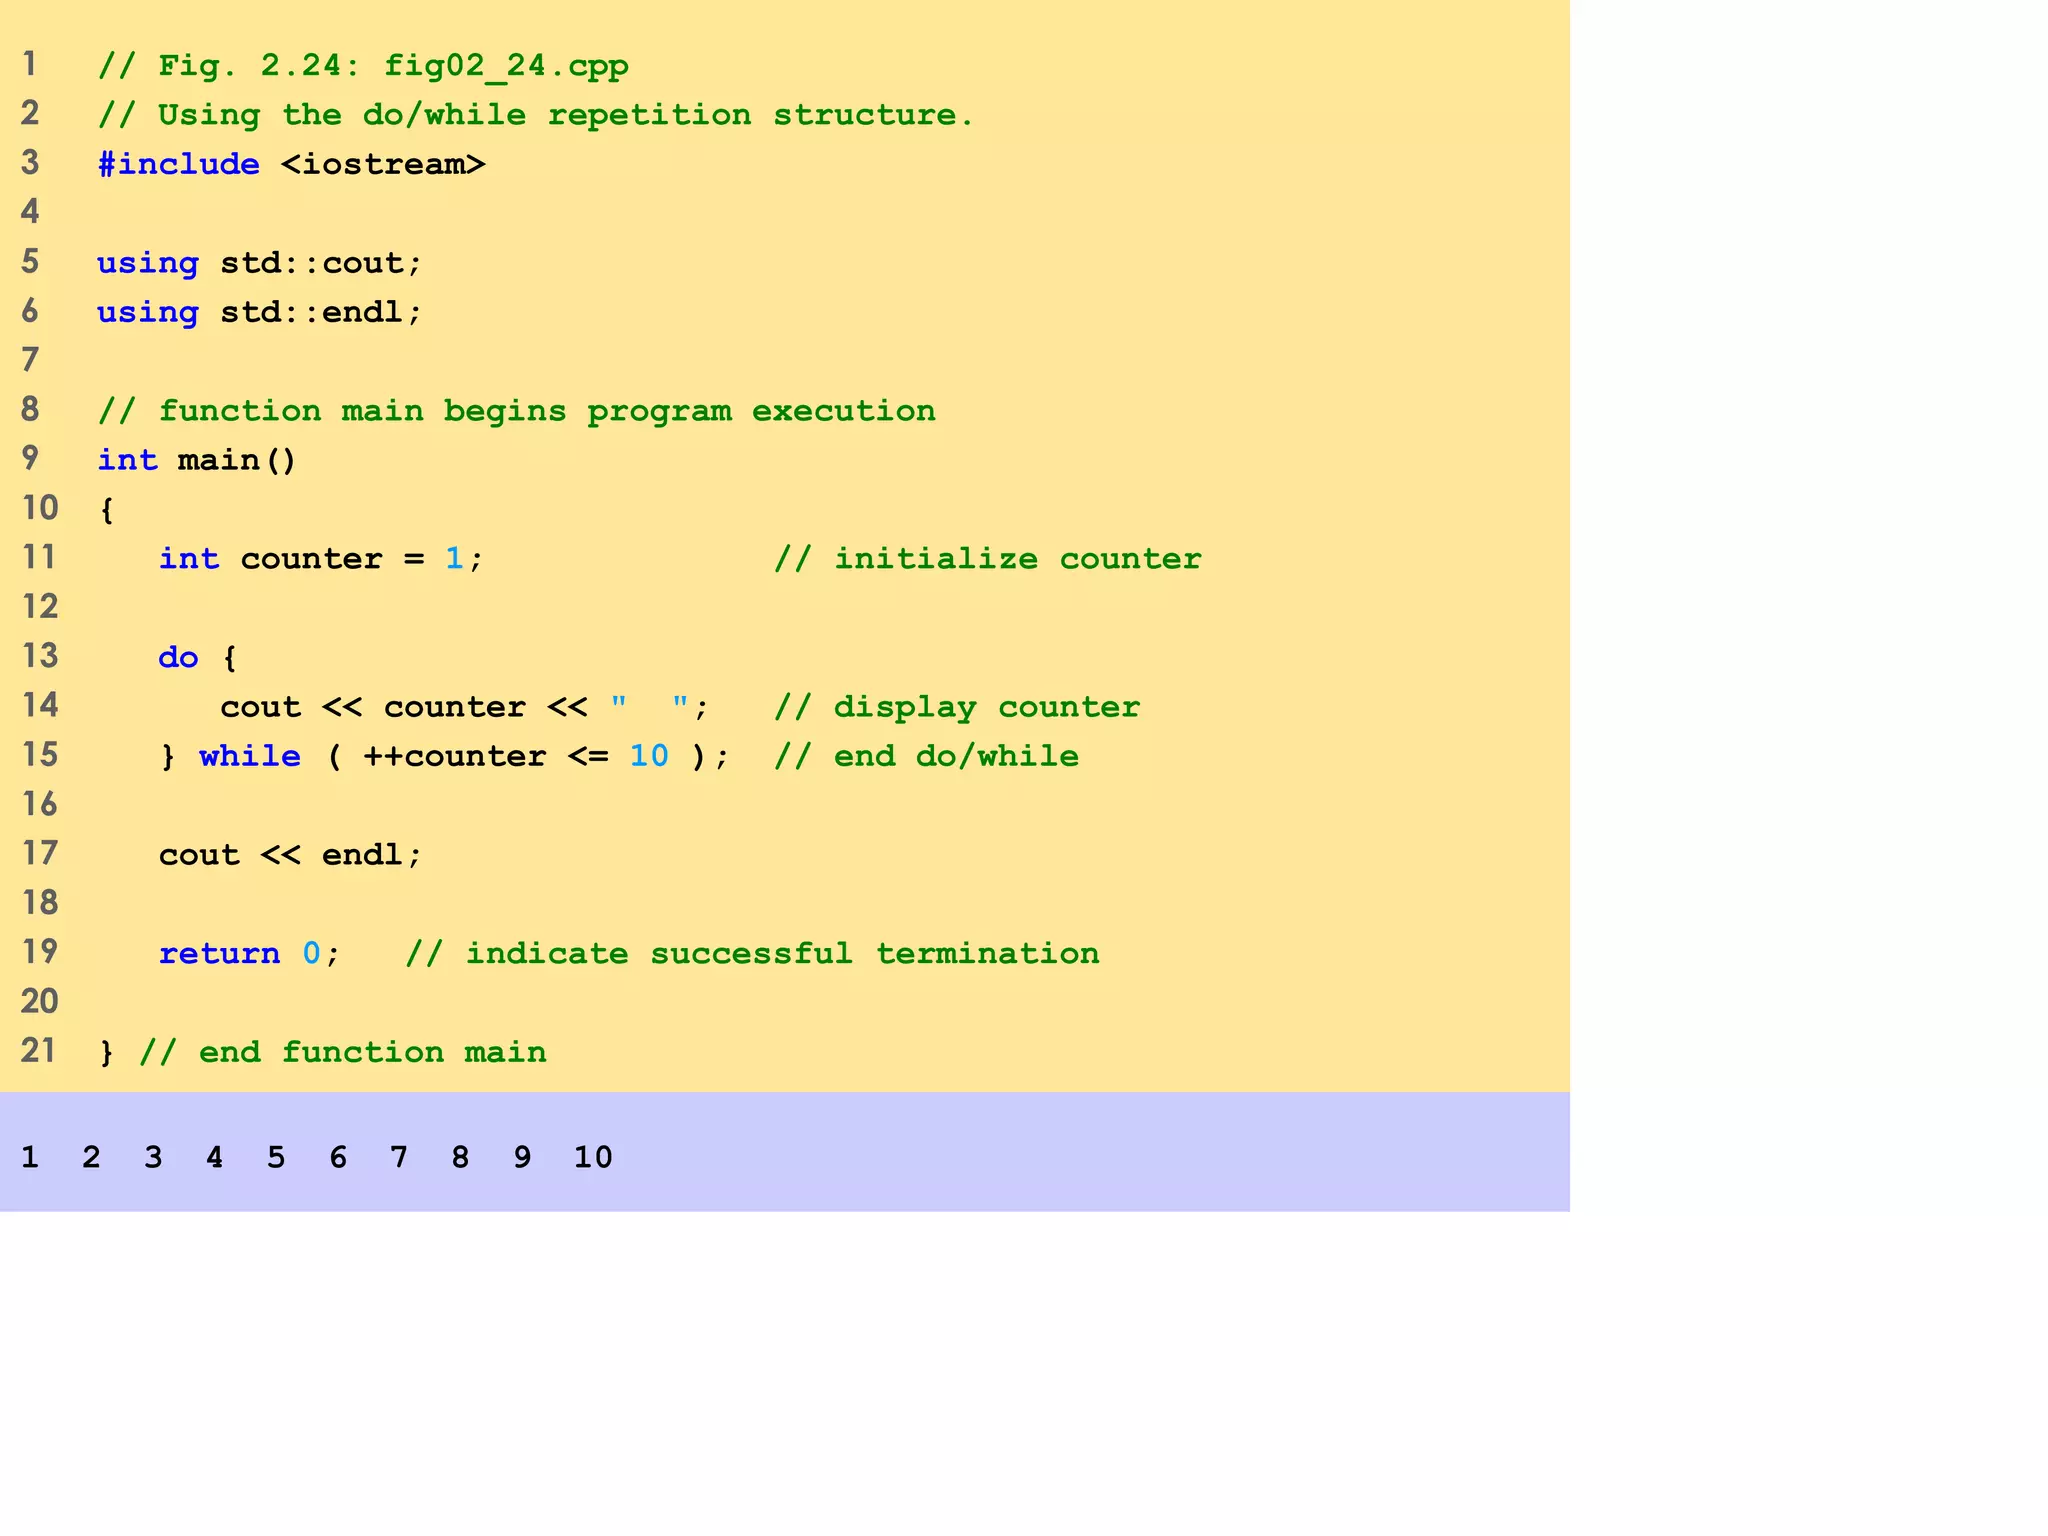Click the 'int main()' declaration
Image resolution: width=2048 pixels, height=1536 pixels.
coord(197,460)
